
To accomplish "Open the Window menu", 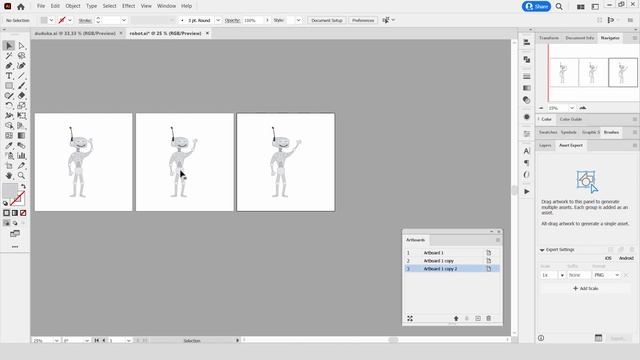I will click(167, 6).
